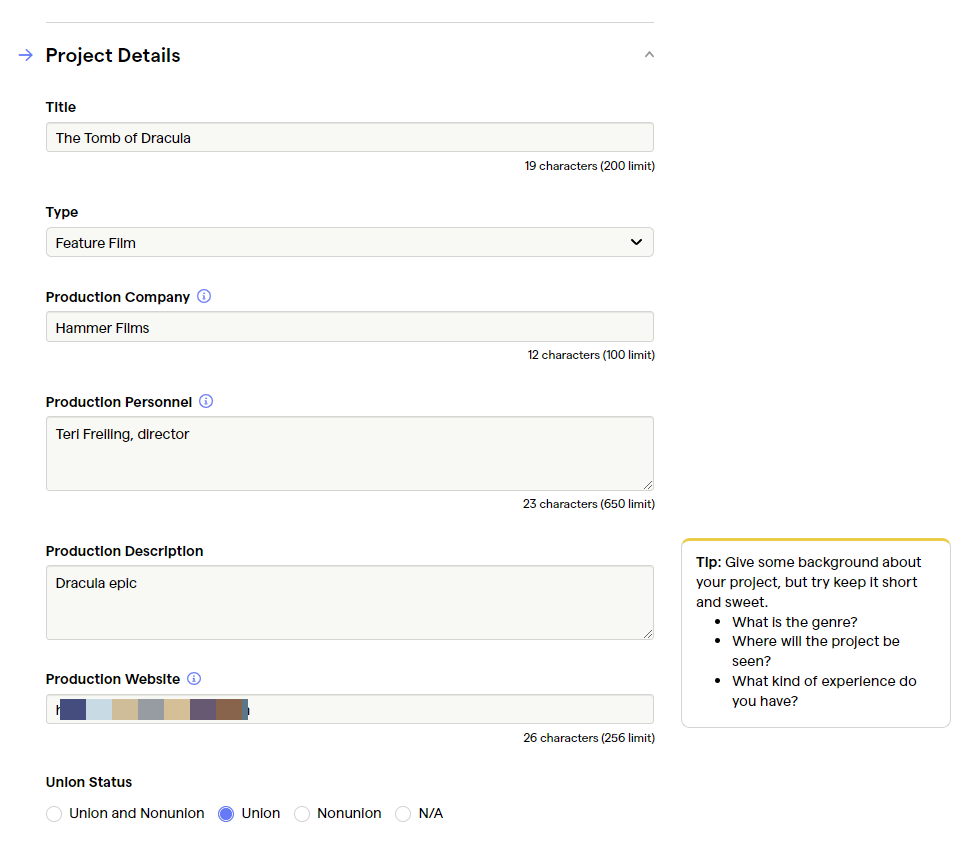The height and width of the screenshot is (853, 965).
Task: Click the Production Website info icon
Action: pyautogui.click(x=194, y=678)
